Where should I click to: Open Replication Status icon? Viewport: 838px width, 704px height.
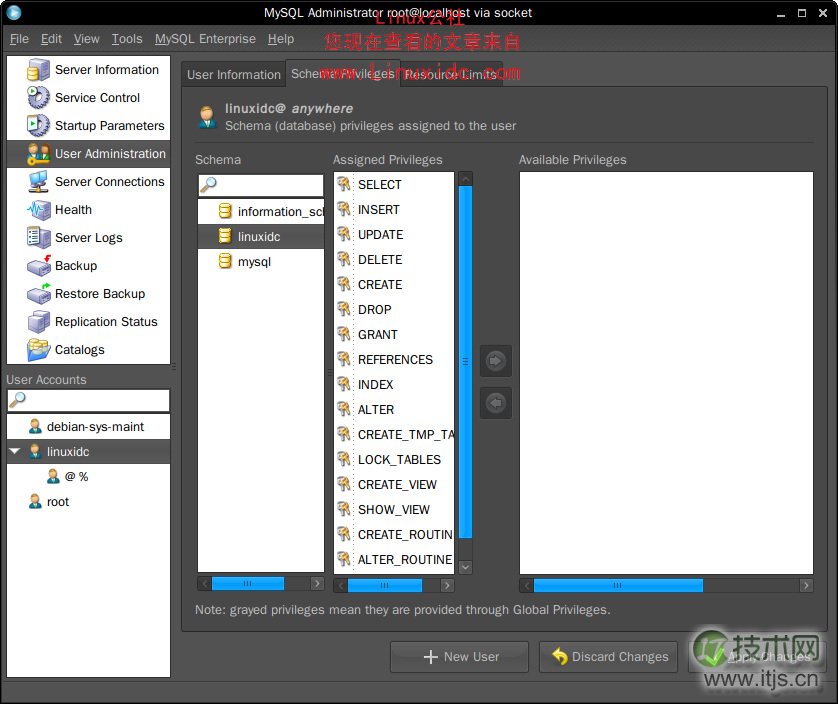(38, 322)
